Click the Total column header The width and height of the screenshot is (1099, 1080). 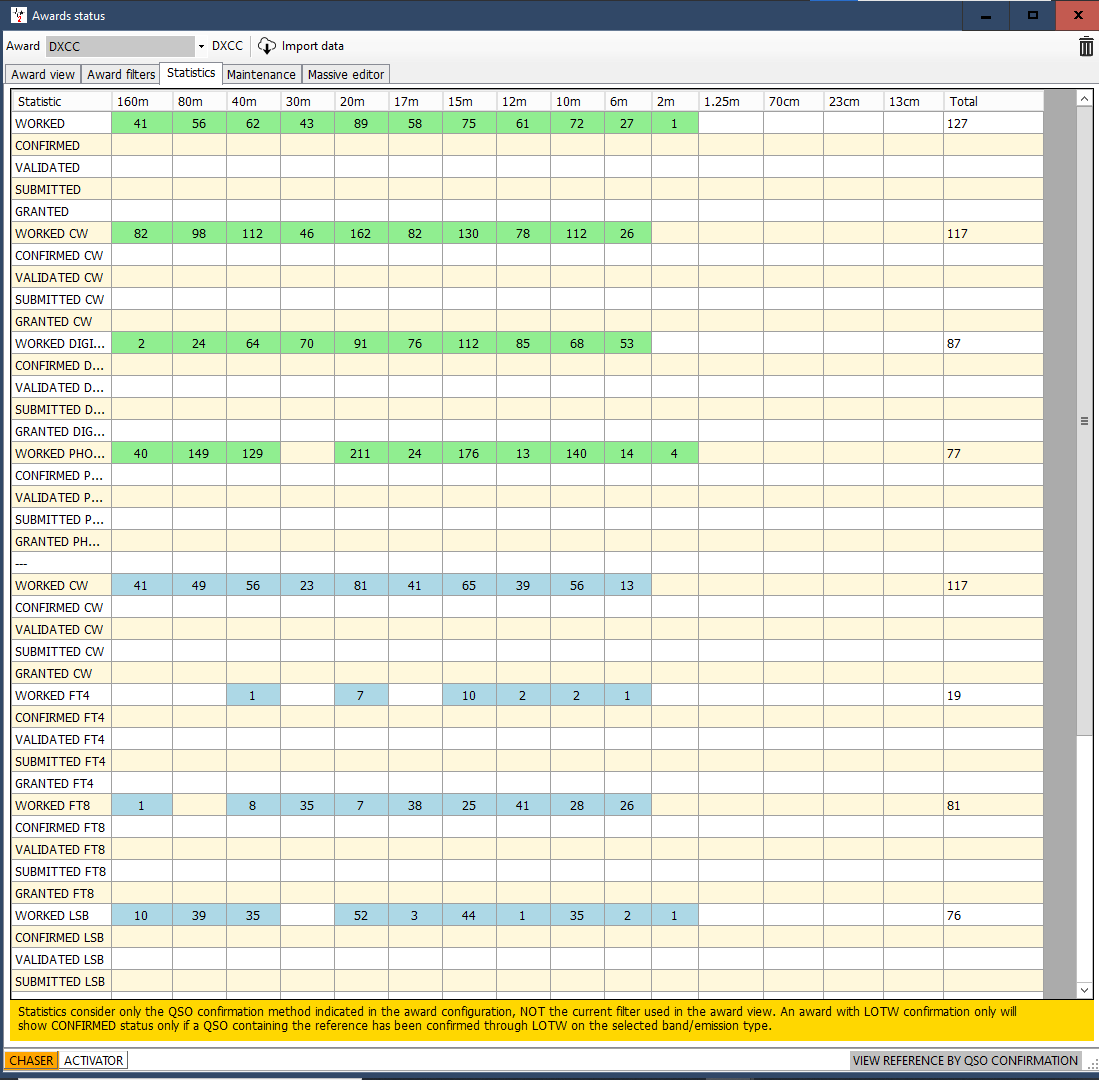click(993, 102)
